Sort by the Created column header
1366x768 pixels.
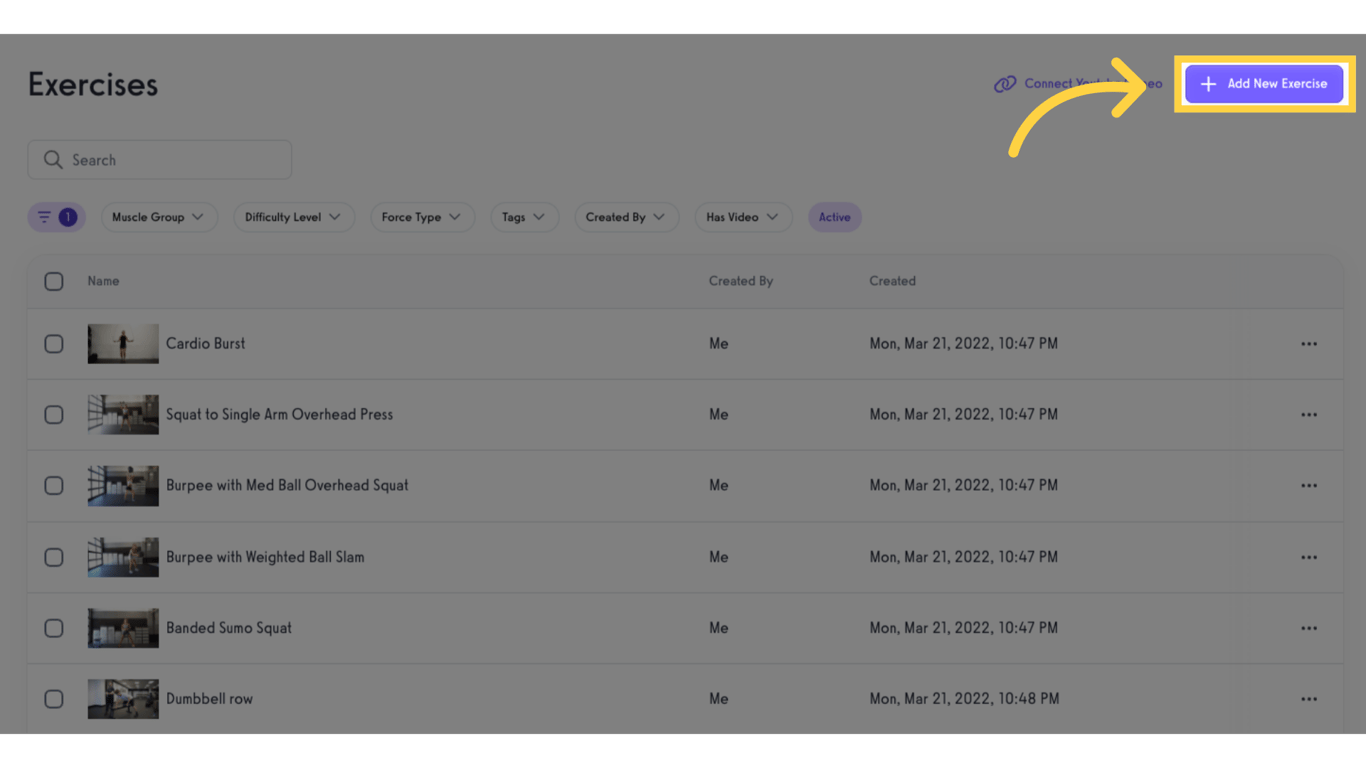(x=892, y=281)
